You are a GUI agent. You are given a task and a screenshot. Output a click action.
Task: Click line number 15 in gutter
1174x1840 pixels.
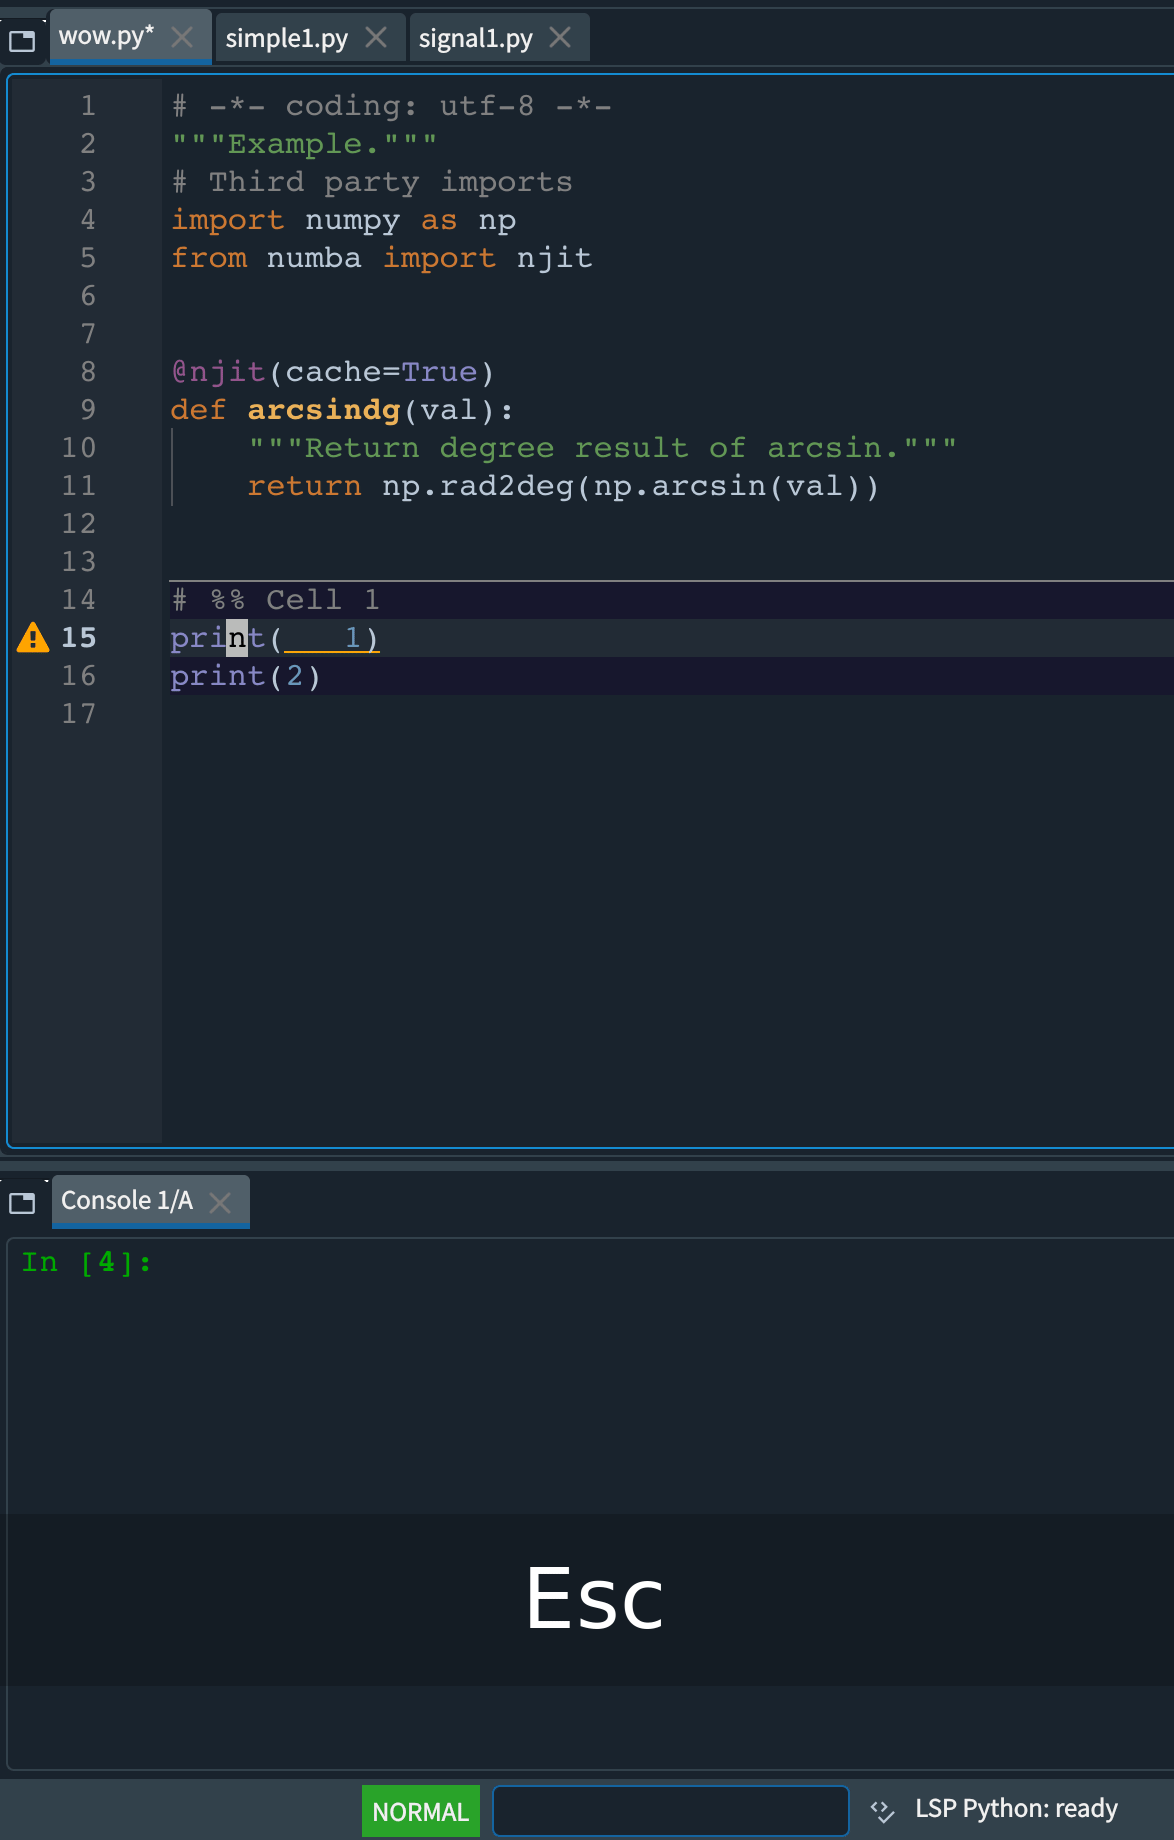[79, 637]
